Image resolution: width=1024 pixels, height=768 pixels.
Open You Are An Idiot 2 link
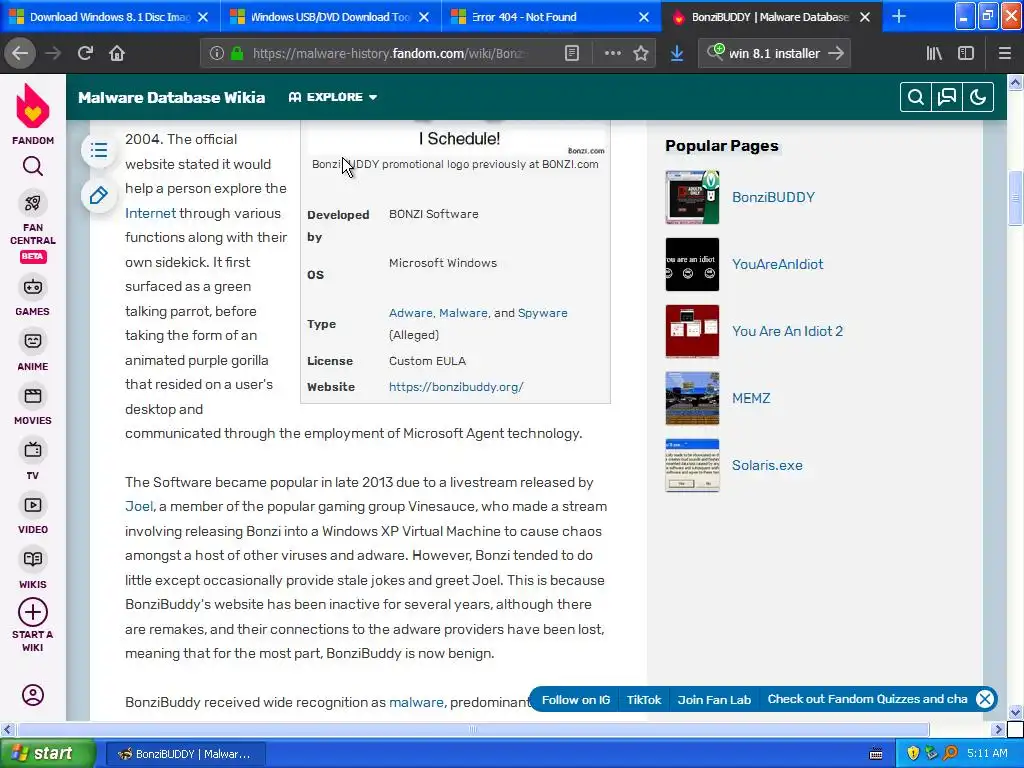pos(787,331)
